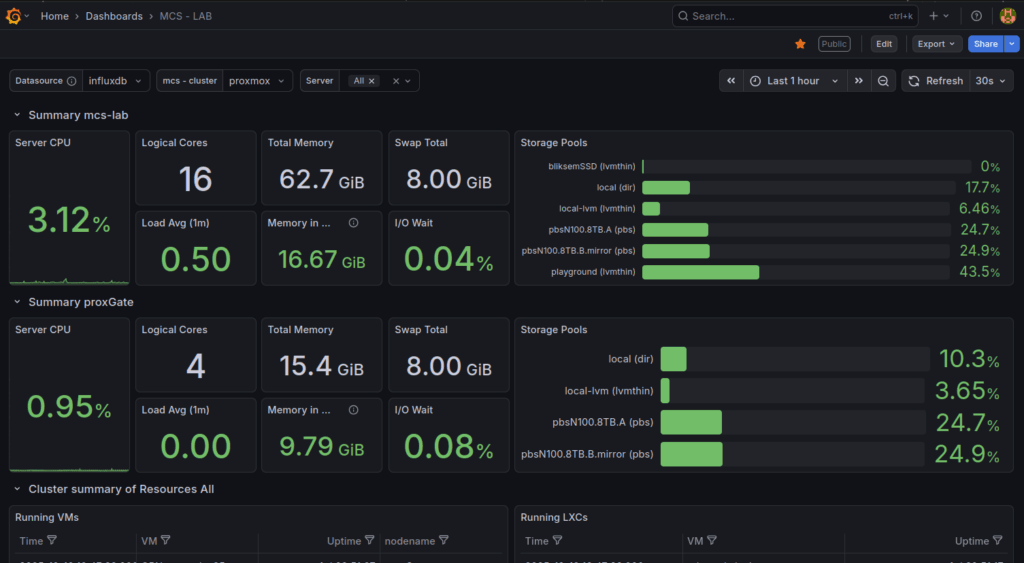The image size is (1024, 563).
Task: Collapse the 'Summary mcs-lab' row
Action: (x=17, y=115)
